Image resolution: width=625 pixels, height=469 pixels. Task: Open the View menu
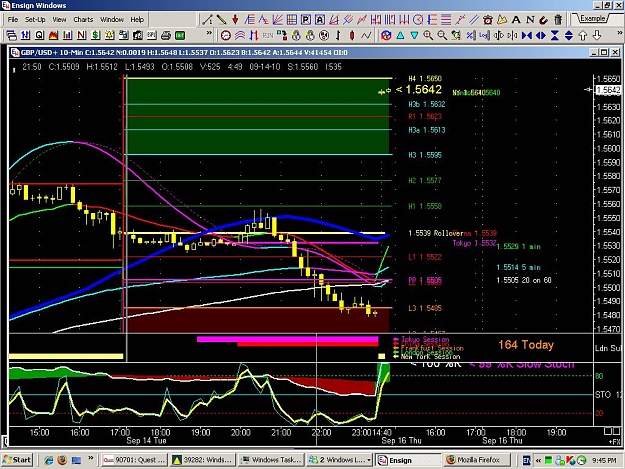pos(59,20)
